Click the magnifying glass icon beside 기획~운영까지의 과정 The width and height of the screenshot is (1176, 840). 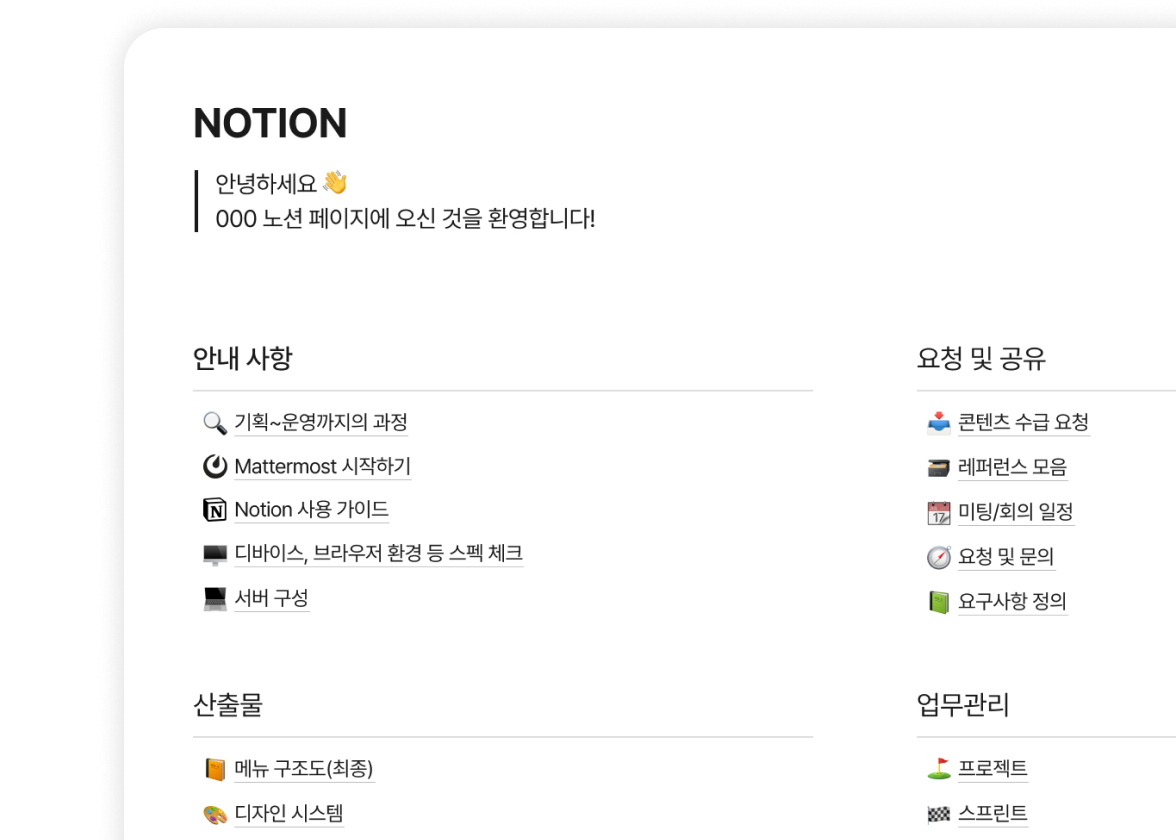tap(214, 423)
